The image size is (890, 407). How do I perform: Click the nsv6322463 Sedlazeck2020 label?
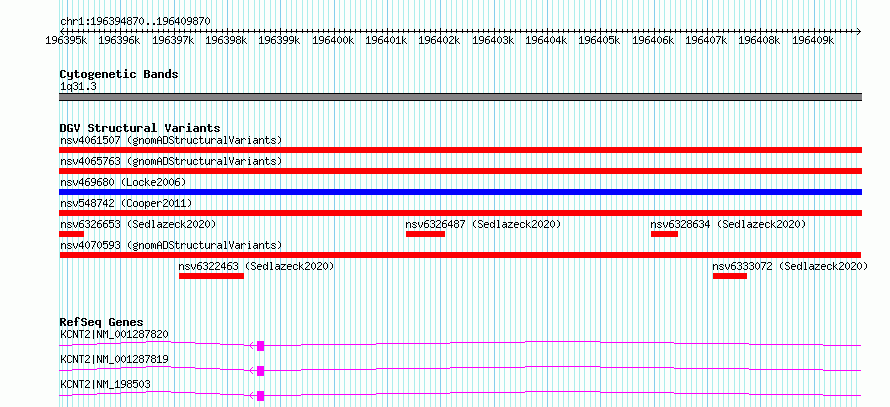(x=256, y=266)
